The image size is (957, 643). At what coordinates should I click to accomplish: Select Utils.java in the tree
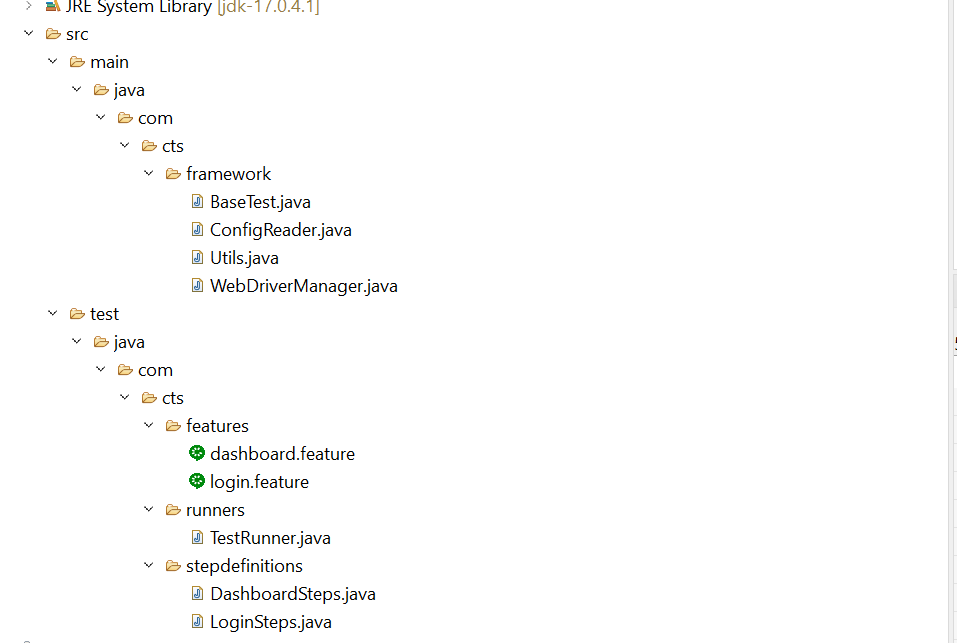(x=243, y=257)
